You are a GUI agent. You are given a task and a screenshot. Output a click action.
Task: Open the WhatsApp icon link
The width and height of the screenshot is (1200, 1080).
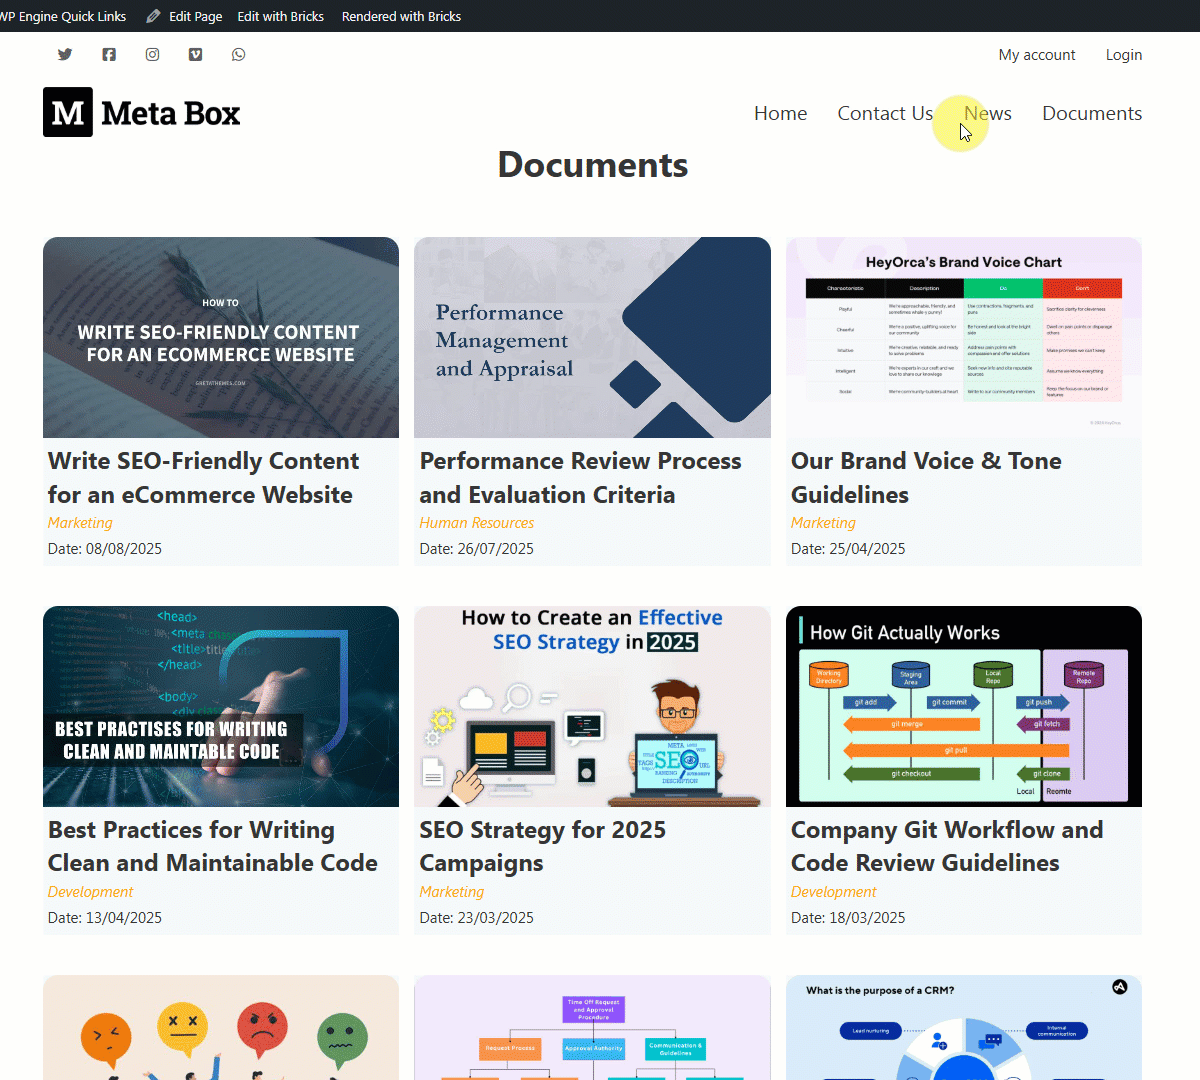point(238,55)
